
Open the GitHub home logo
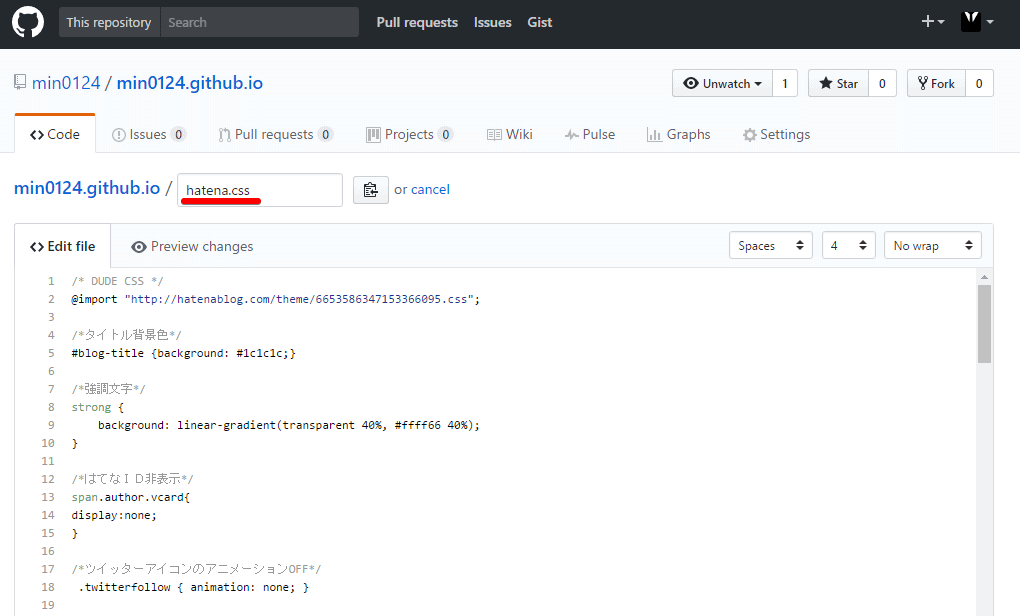click(x=28, y=22)
